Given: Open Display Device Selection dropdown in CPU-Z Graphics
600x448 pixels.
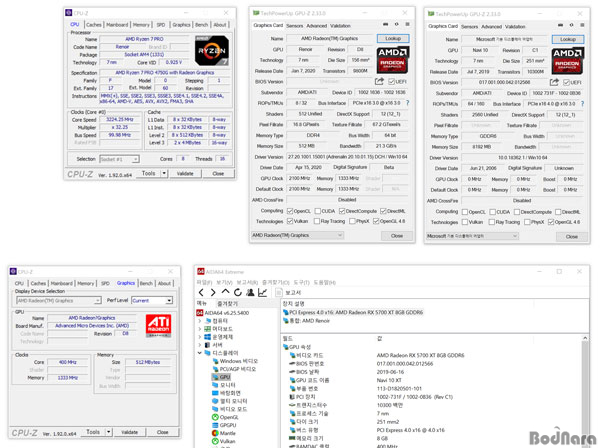Looking at the screenshot, I should [59, 301].
